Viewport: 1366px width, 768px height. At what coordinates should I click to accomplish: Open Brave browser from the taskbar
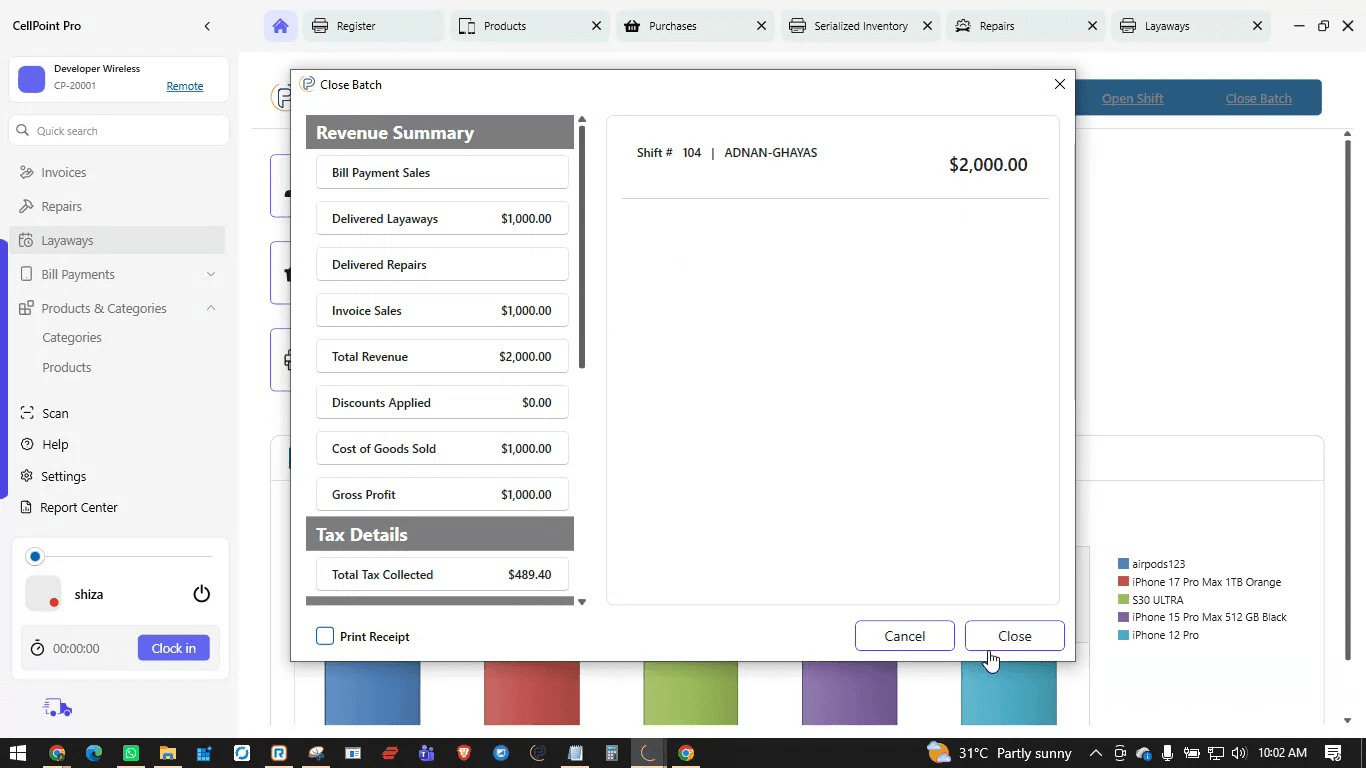click(464, 753)
